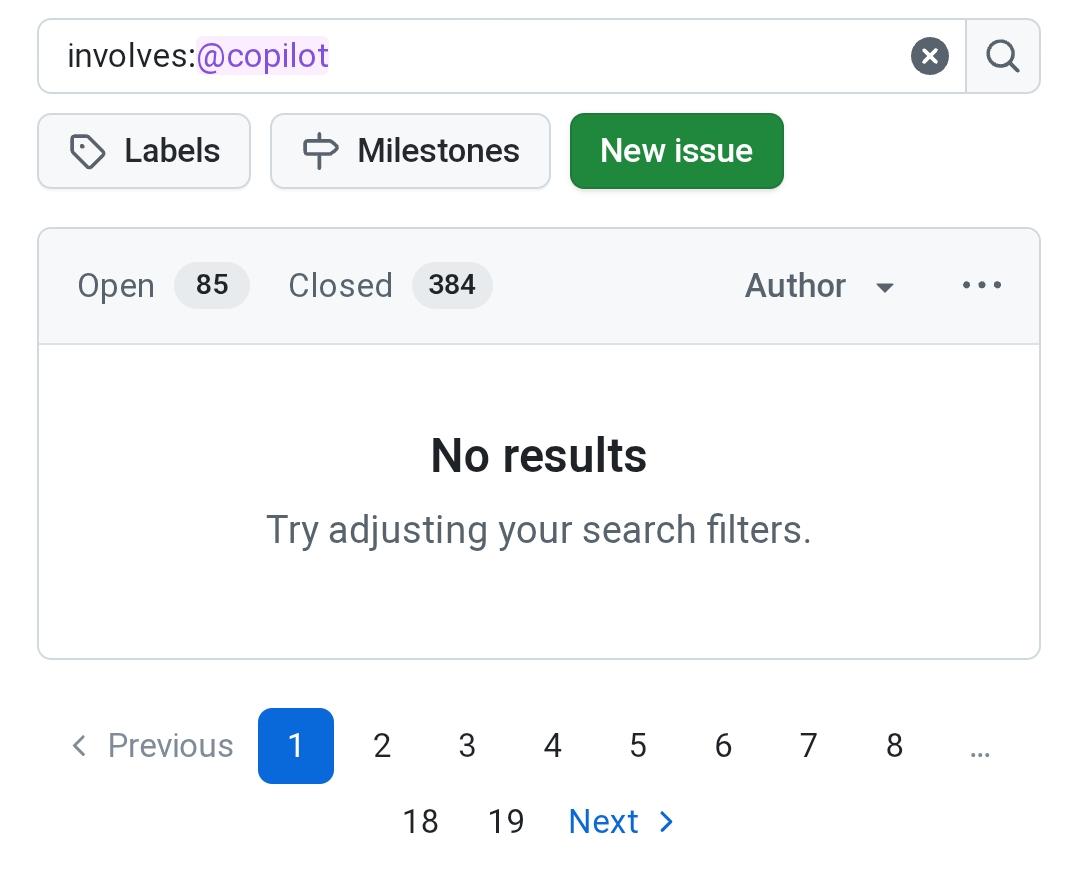1079x879 pixels.
Task: Click the tag icon on the Labels button
Action: pos(89,151)
